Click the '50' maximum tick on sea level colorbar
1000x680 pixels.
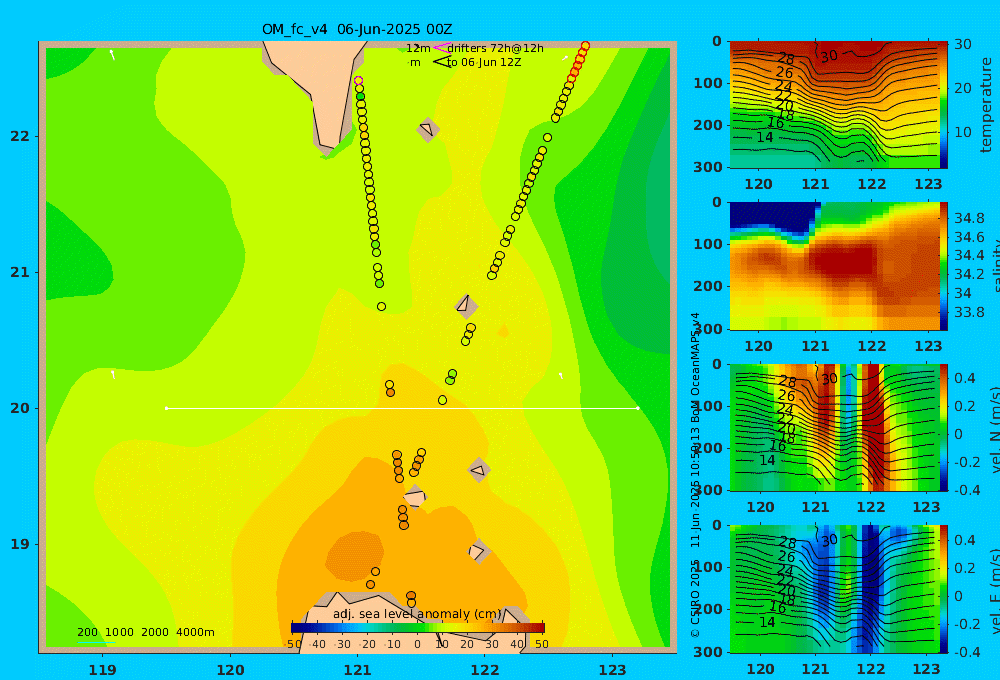click(x=541, y=644)
